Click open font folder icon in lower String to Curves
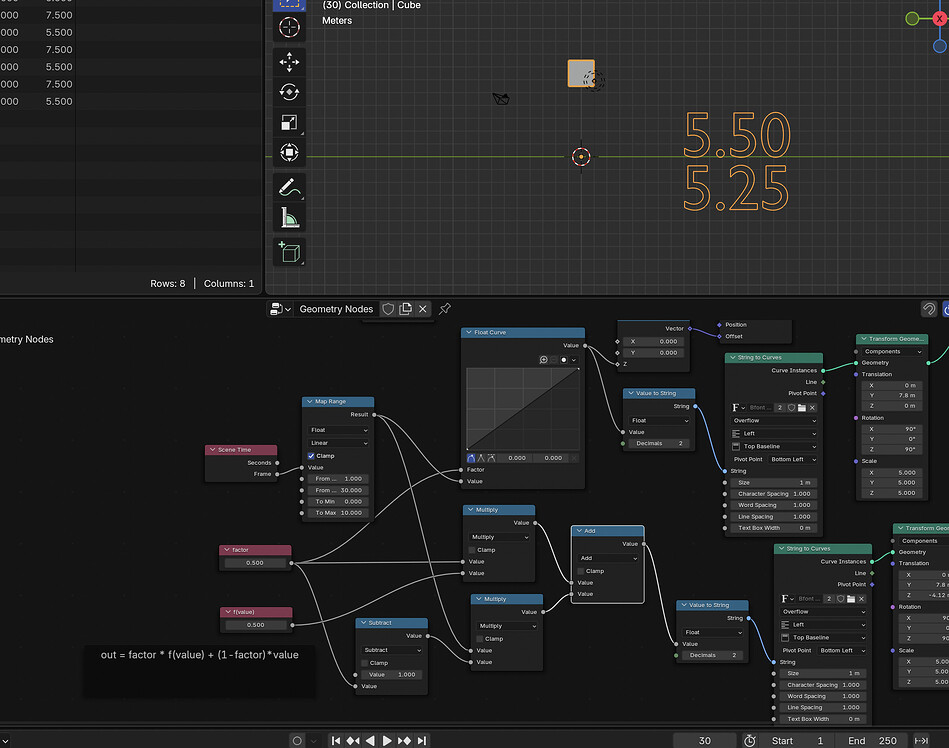Viewport: 949px width, 748px height. click(851, 599)
